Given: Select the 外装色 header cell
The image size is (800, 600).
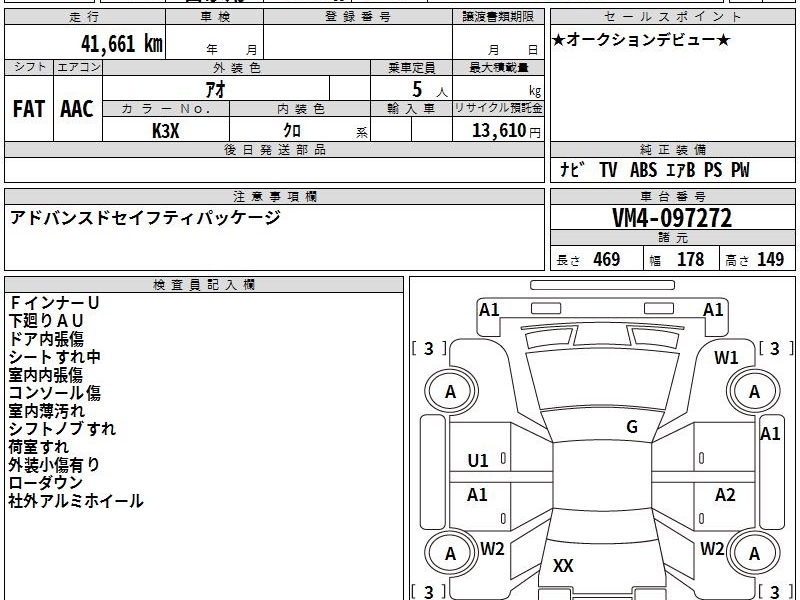Looking at the screenshot, I should (237, 67).
